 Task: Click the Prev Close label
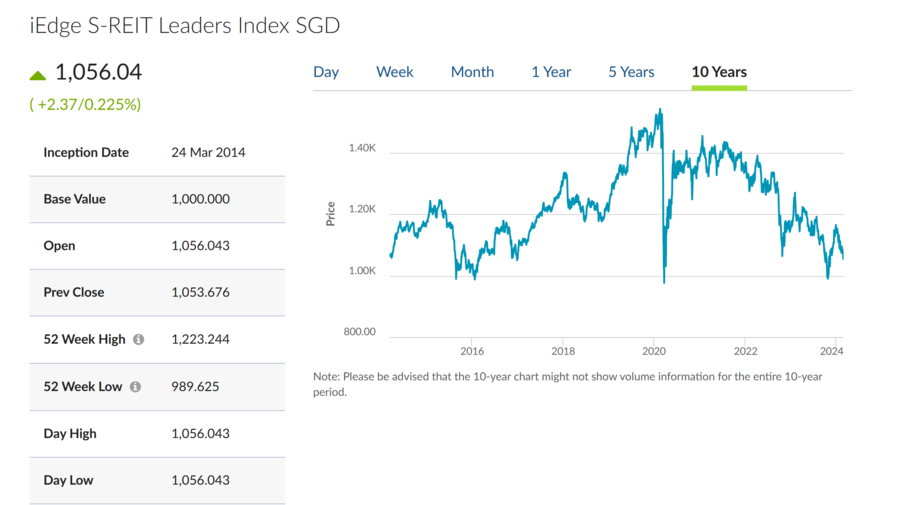tap(74, 292)
